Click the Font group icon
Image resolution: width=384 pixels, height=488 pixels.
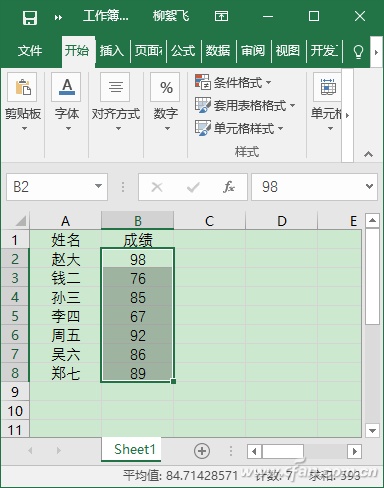click(x=66, y=87)
